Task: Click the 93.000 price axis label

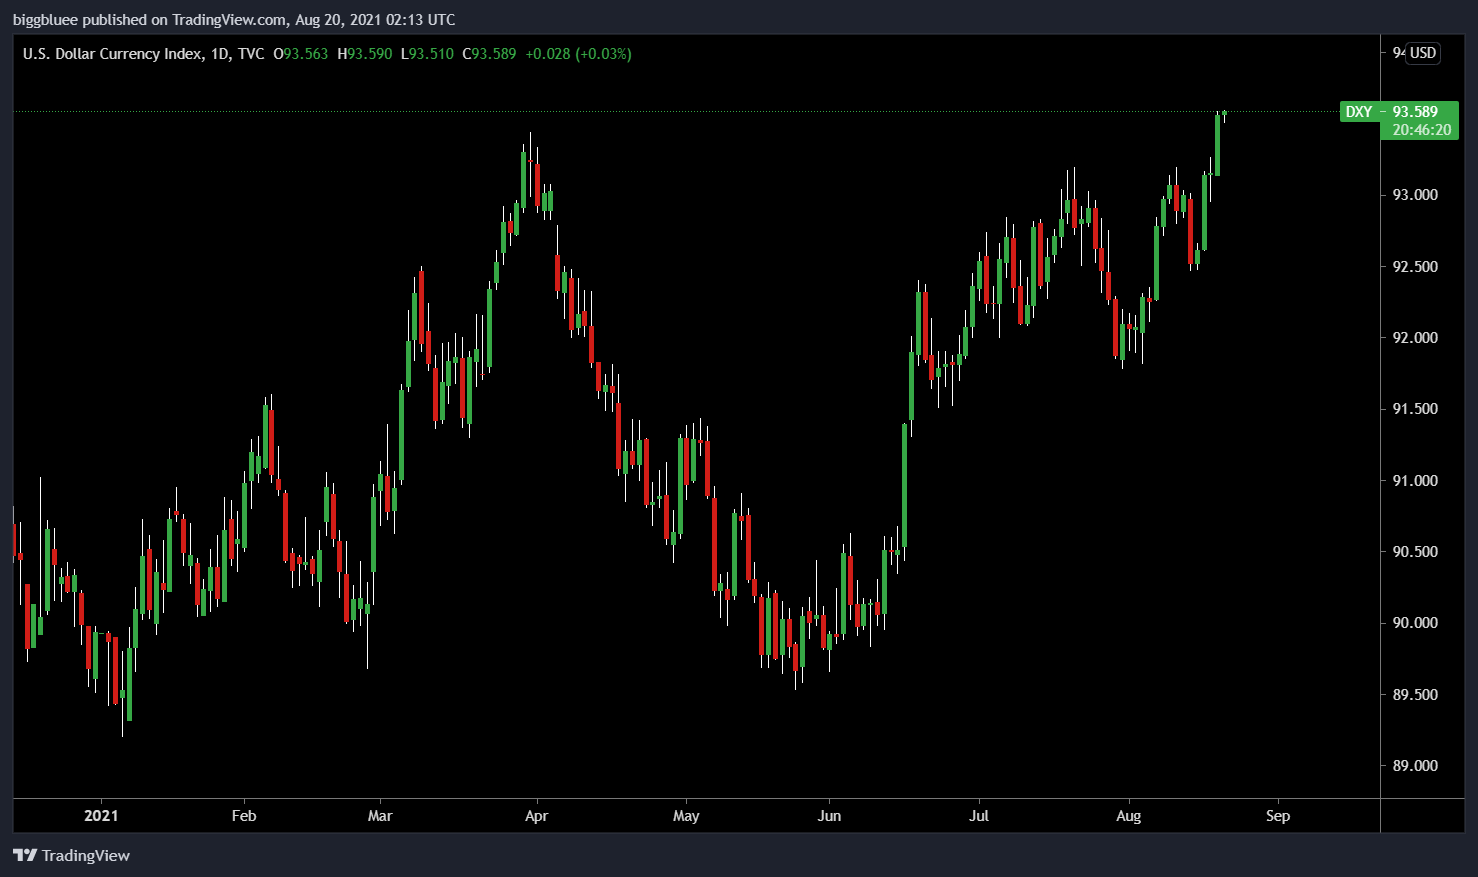Action: pos(1415,195)
